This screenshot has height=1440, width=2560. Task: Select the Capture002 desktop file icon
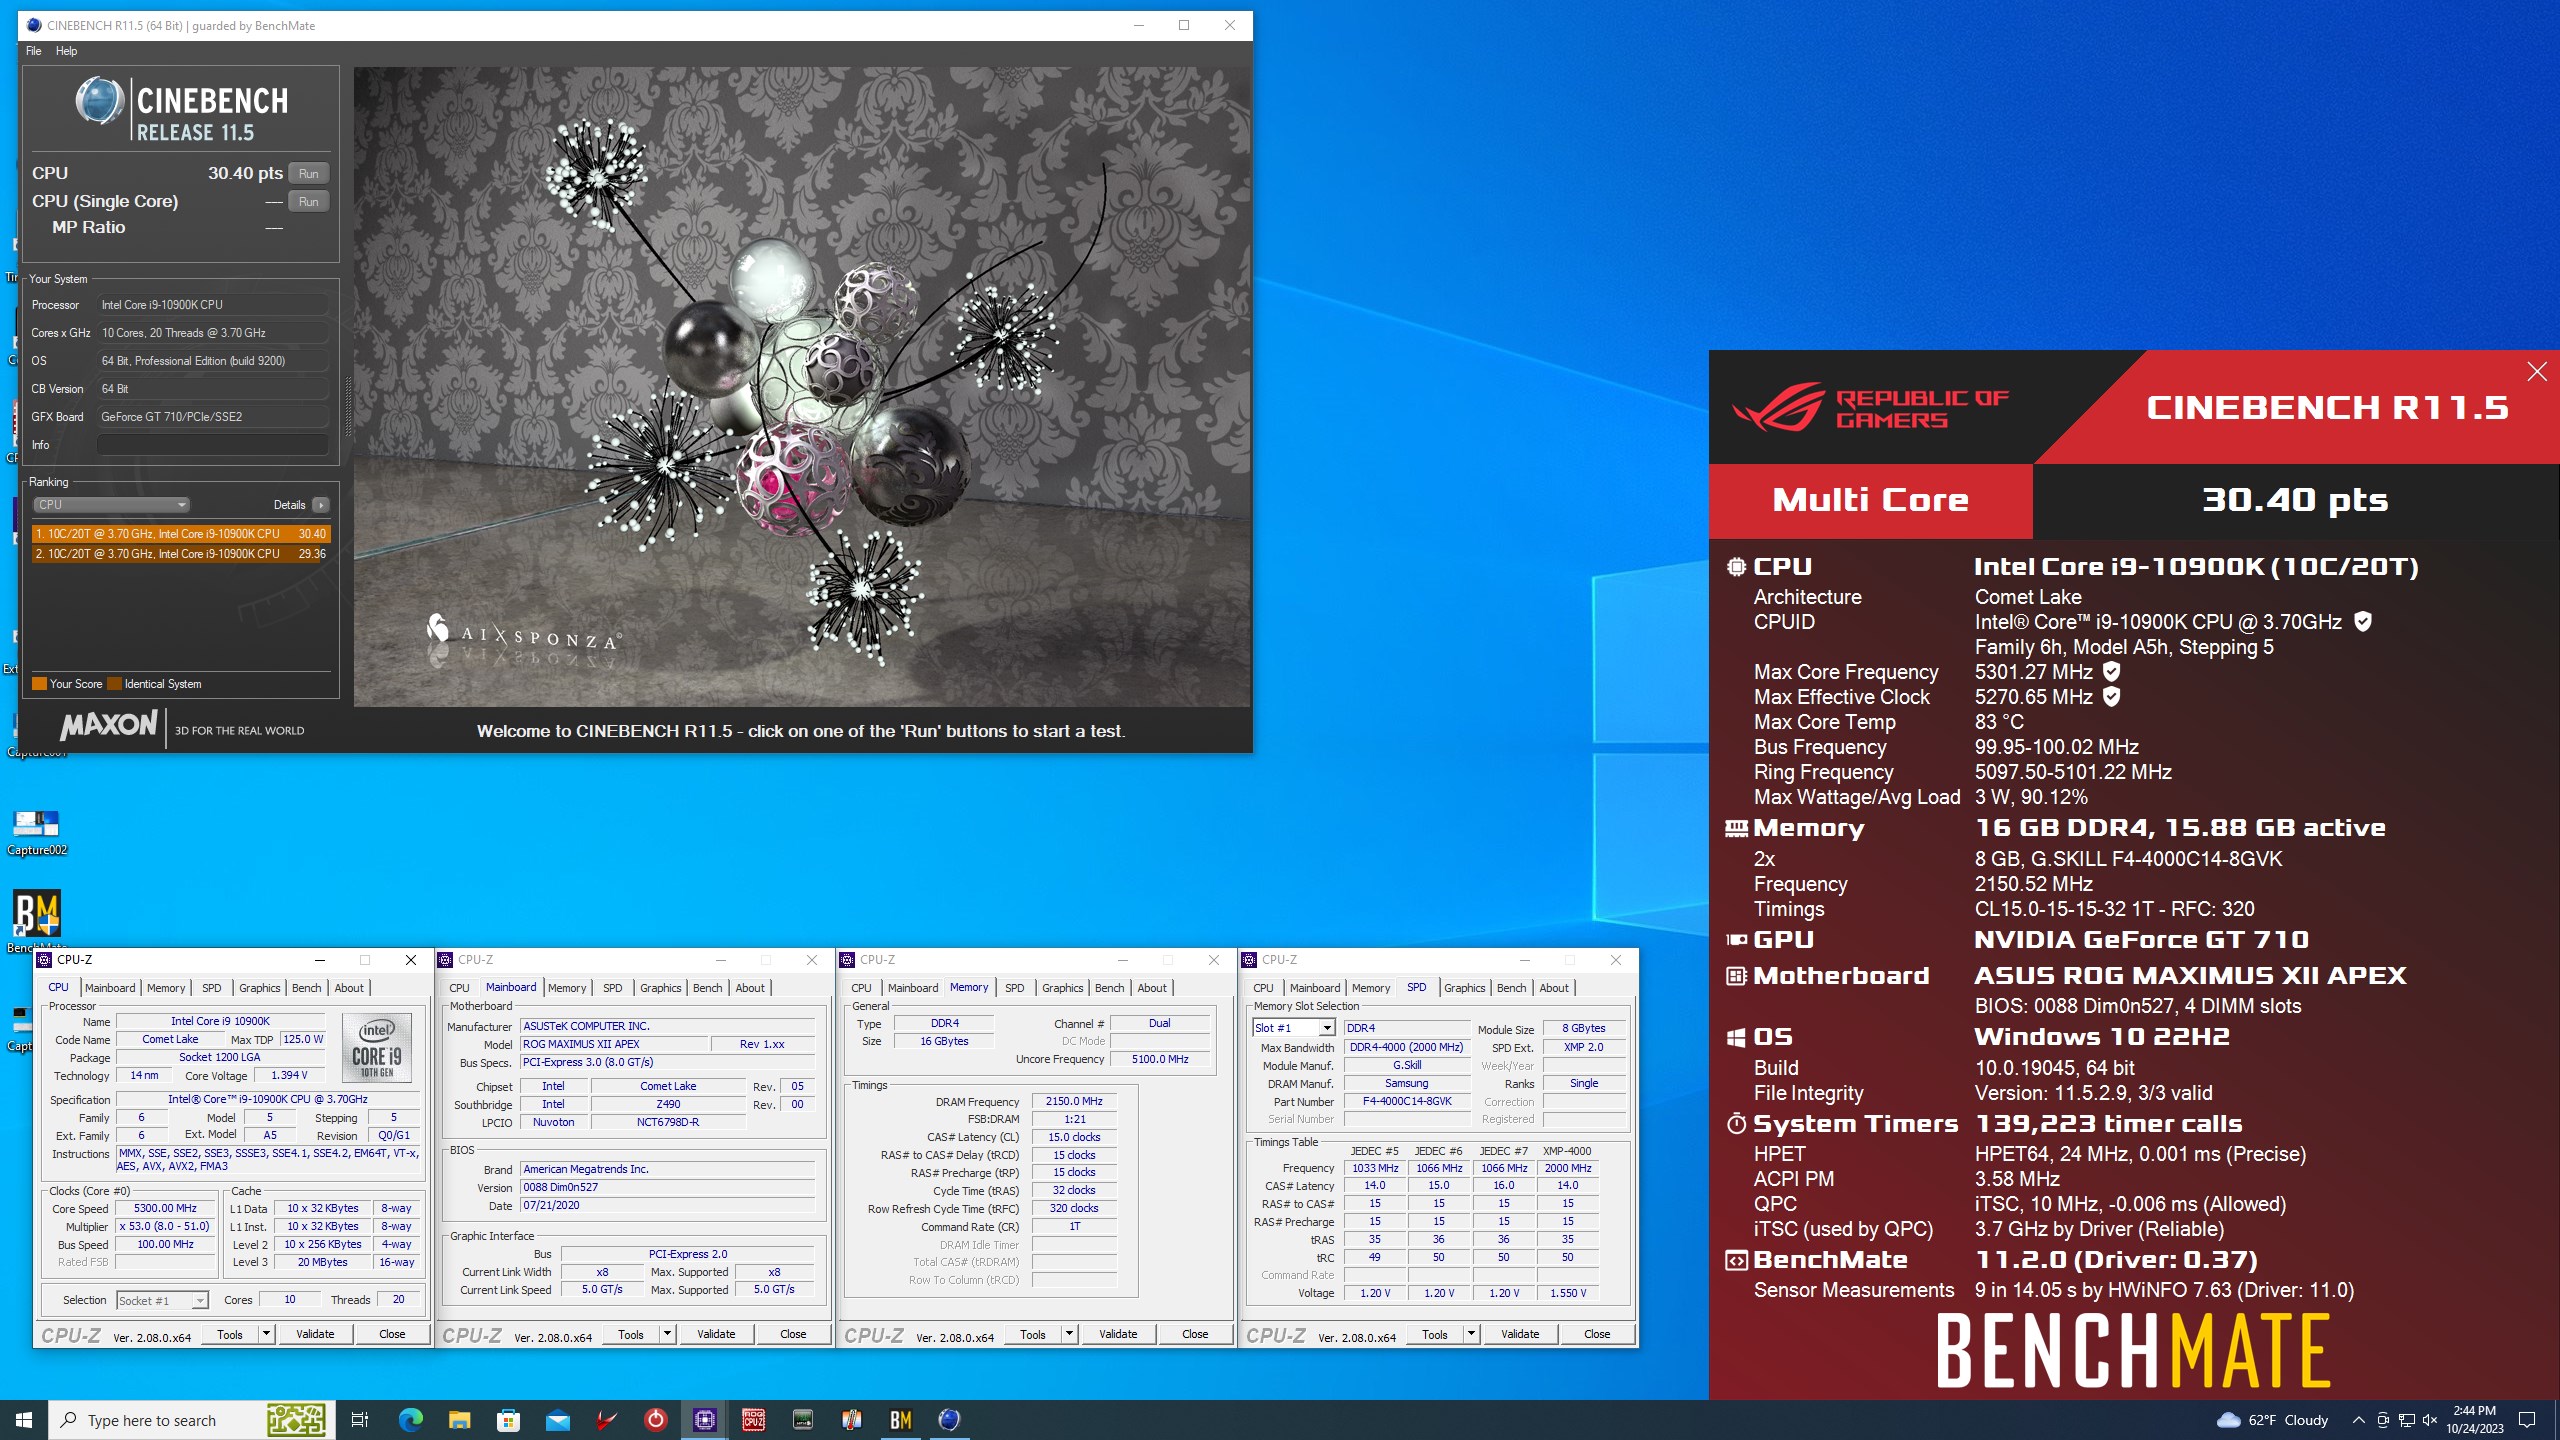point(37,832)
